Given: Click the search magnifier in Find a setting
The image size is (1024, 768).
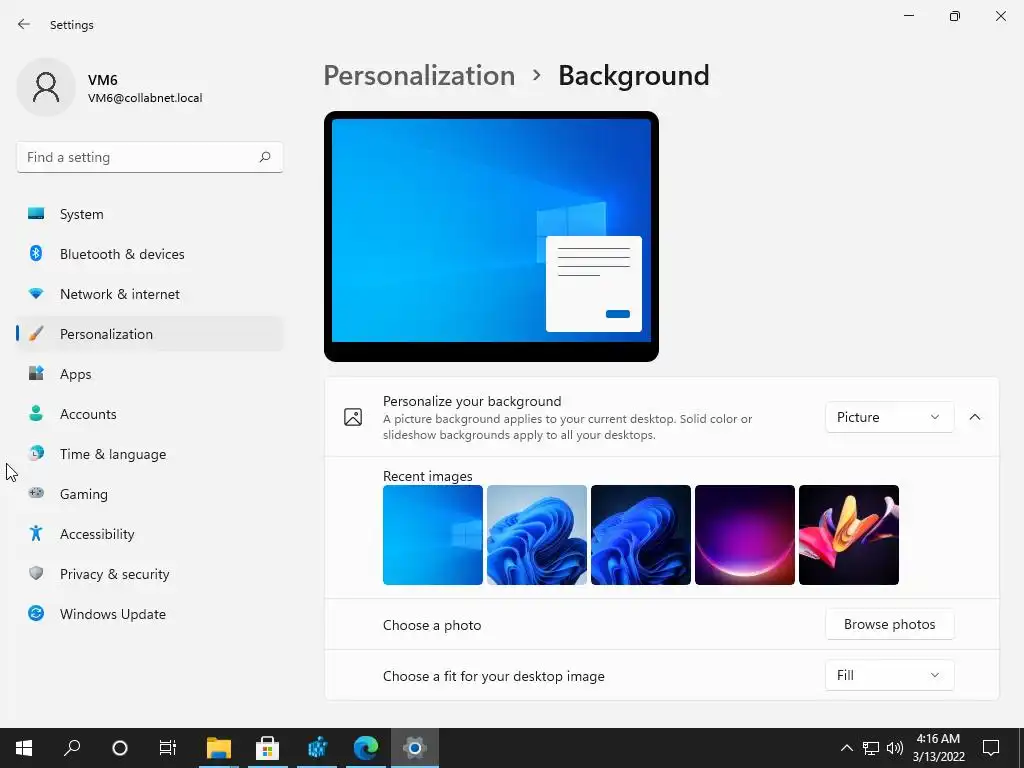Looking at the screenshot, I should click(264, 157).
